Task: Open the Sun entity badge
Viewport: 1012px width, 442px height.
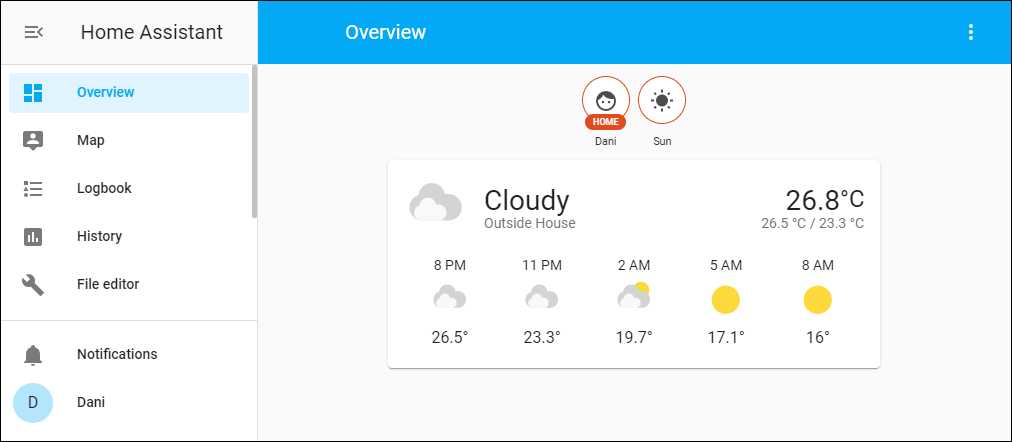Action: click(x=662, y=101)
